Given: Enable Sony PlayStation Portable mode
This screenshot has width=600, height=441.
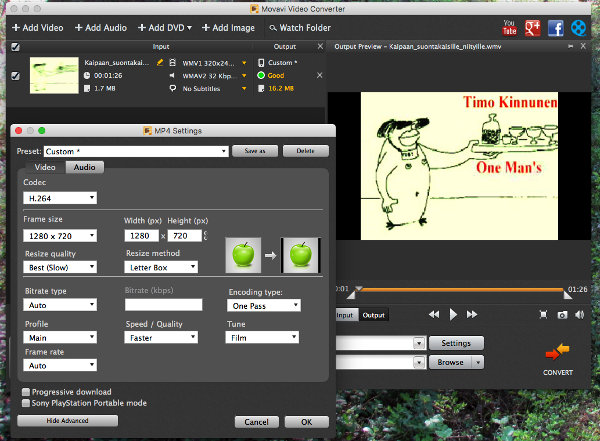Looking at the screenshot, I should coord(26,403).
